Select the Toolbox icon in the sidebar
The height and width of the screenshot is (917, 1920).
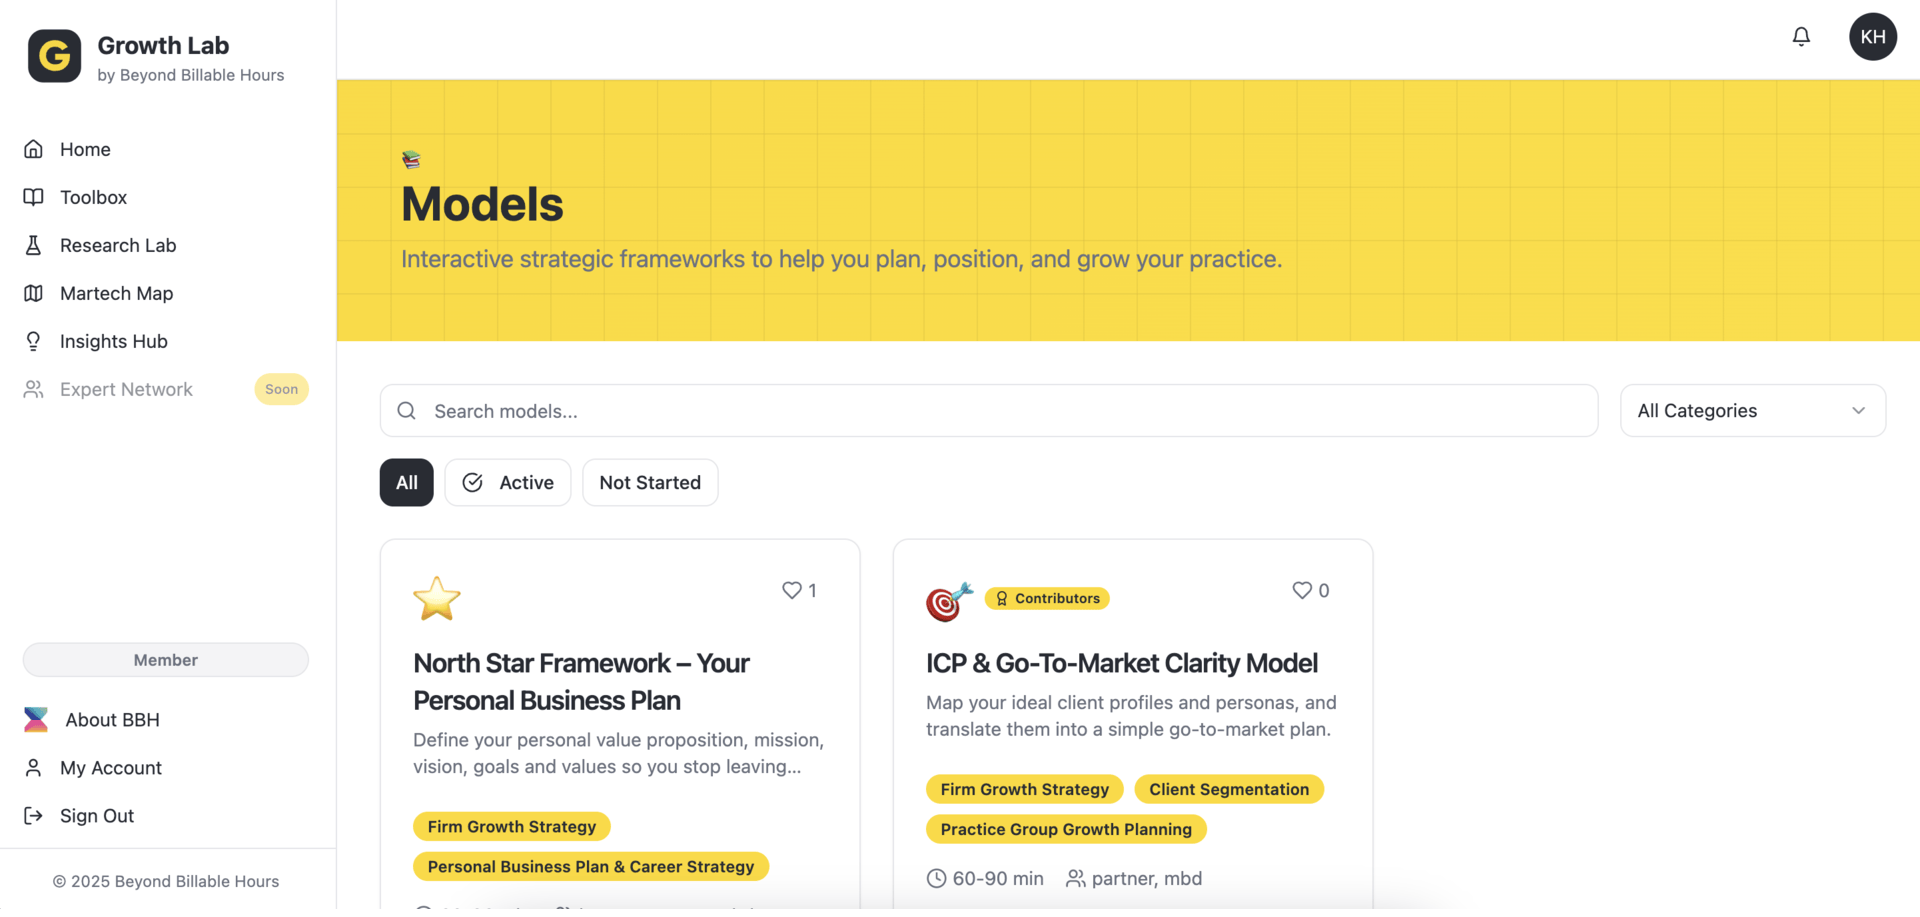(34, 197)
